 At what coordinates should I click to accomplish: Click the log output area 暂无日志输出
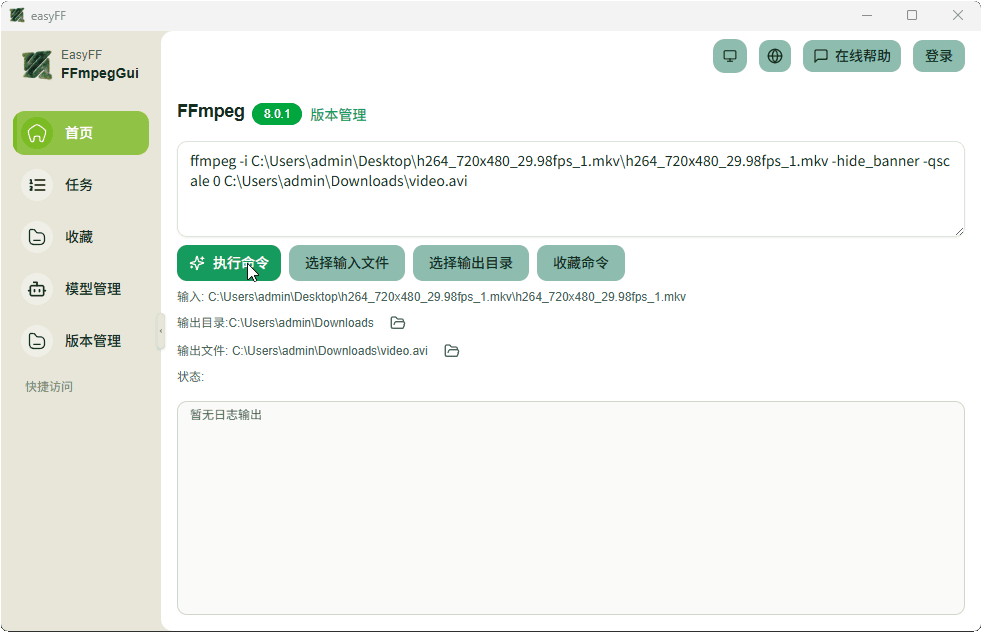tap(571, 508)
